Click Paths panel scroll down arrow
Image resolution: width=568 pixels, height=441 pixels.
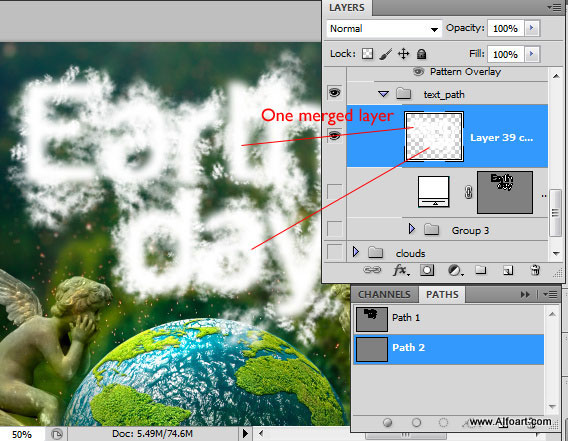[552, 407]
